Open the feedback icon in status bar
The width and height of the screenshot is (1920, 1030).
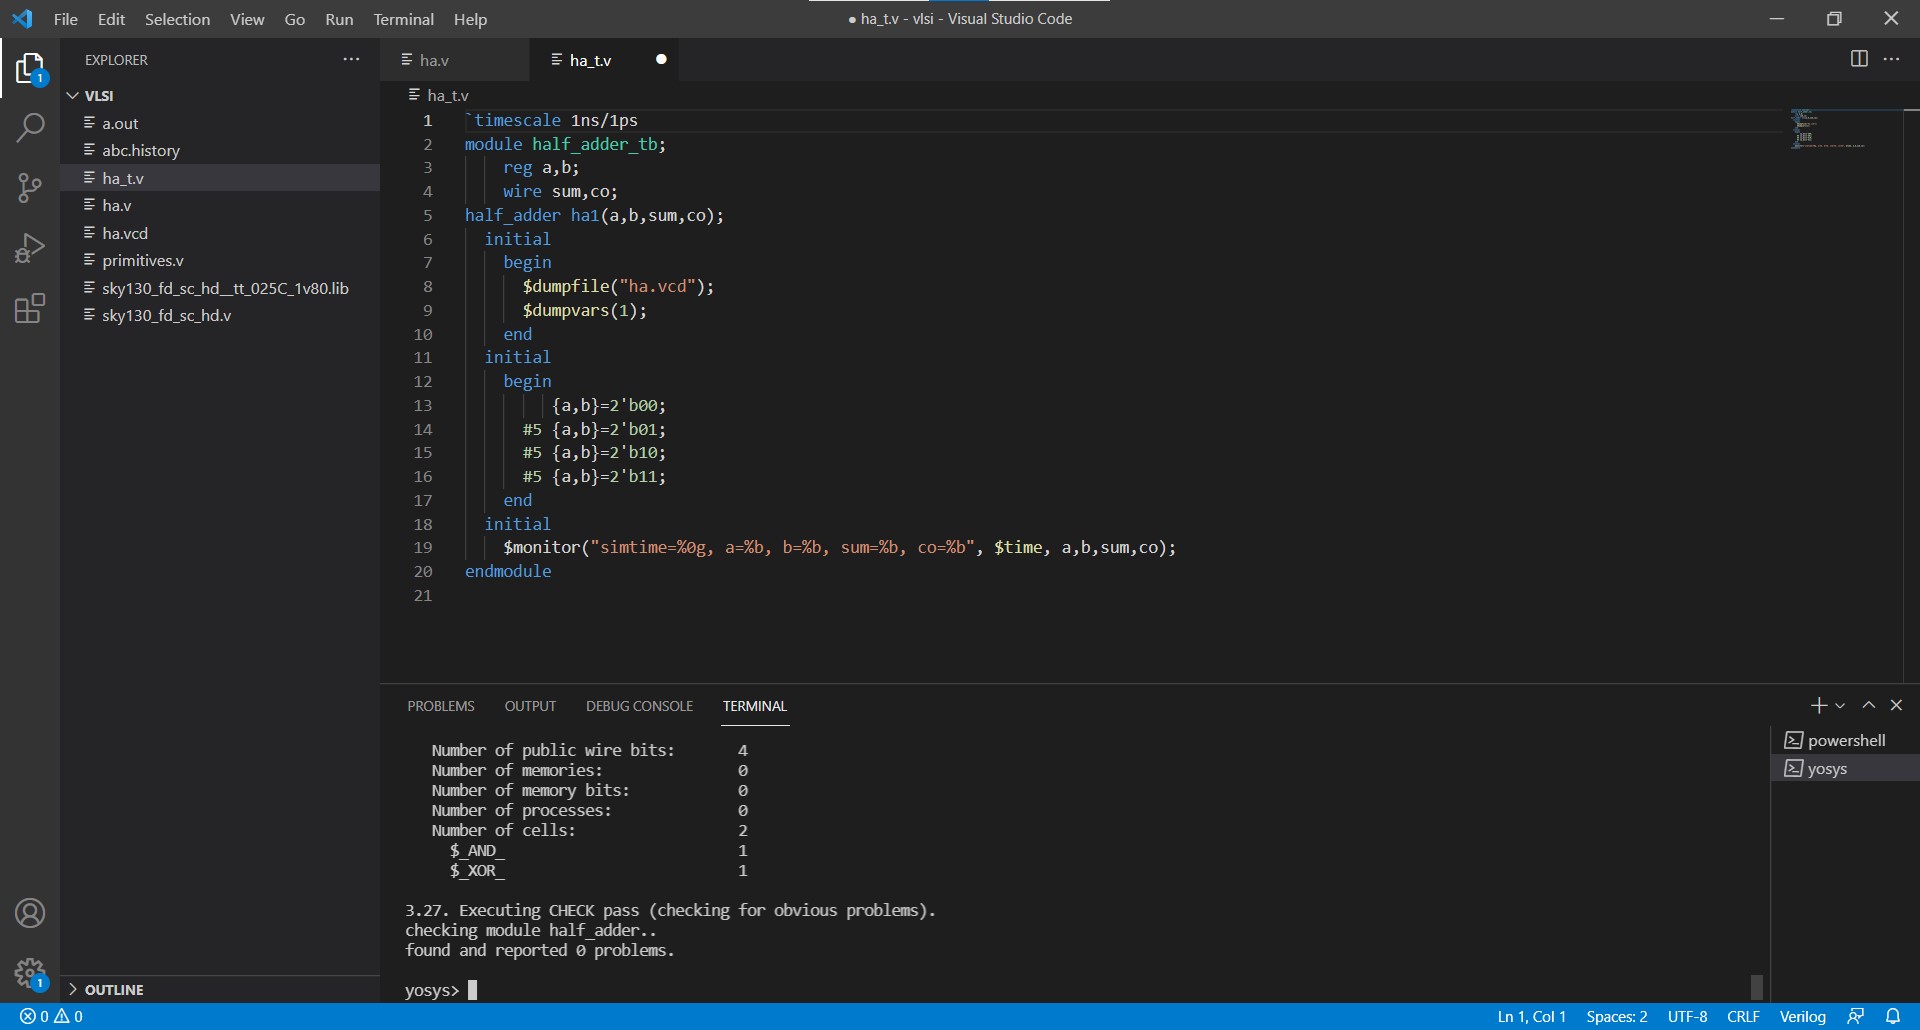click(1856, 1016)
